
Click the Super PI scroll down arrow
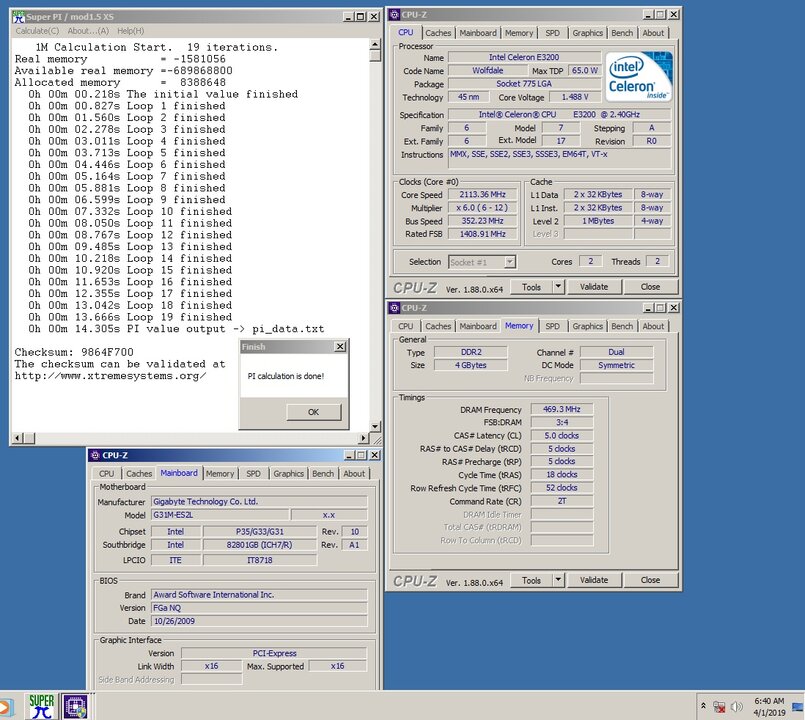(375, 426)
